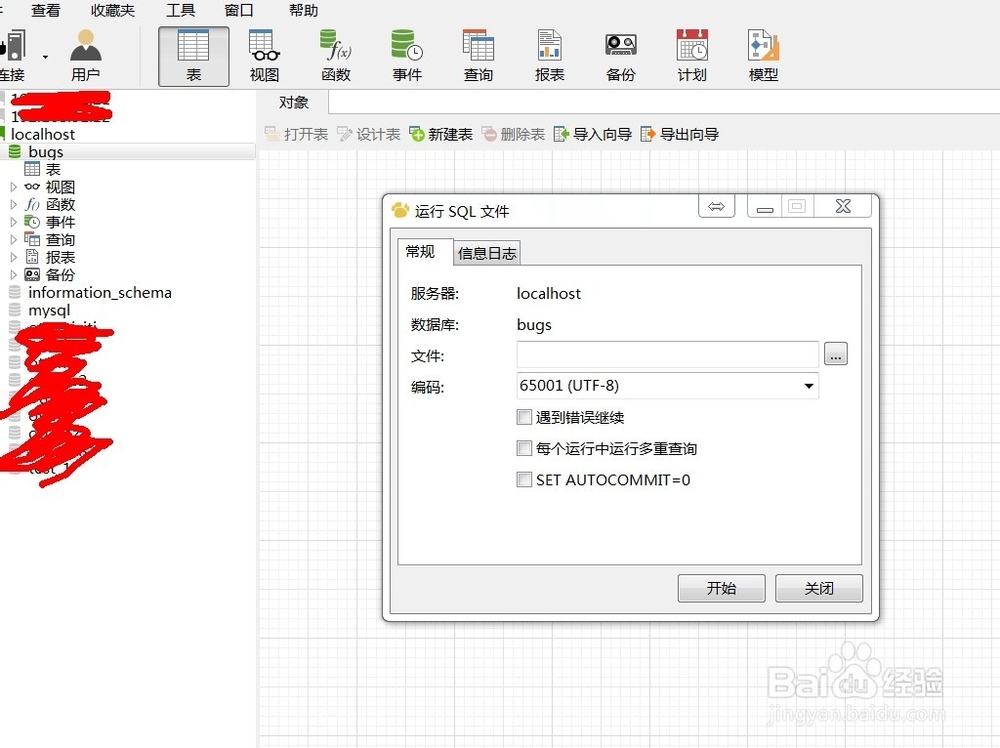This screenshot has width=1000, height=748.
Task: Open the 编码 (Encoding) dropdown 65001 (UTF-8)
Action: point(667,386)
